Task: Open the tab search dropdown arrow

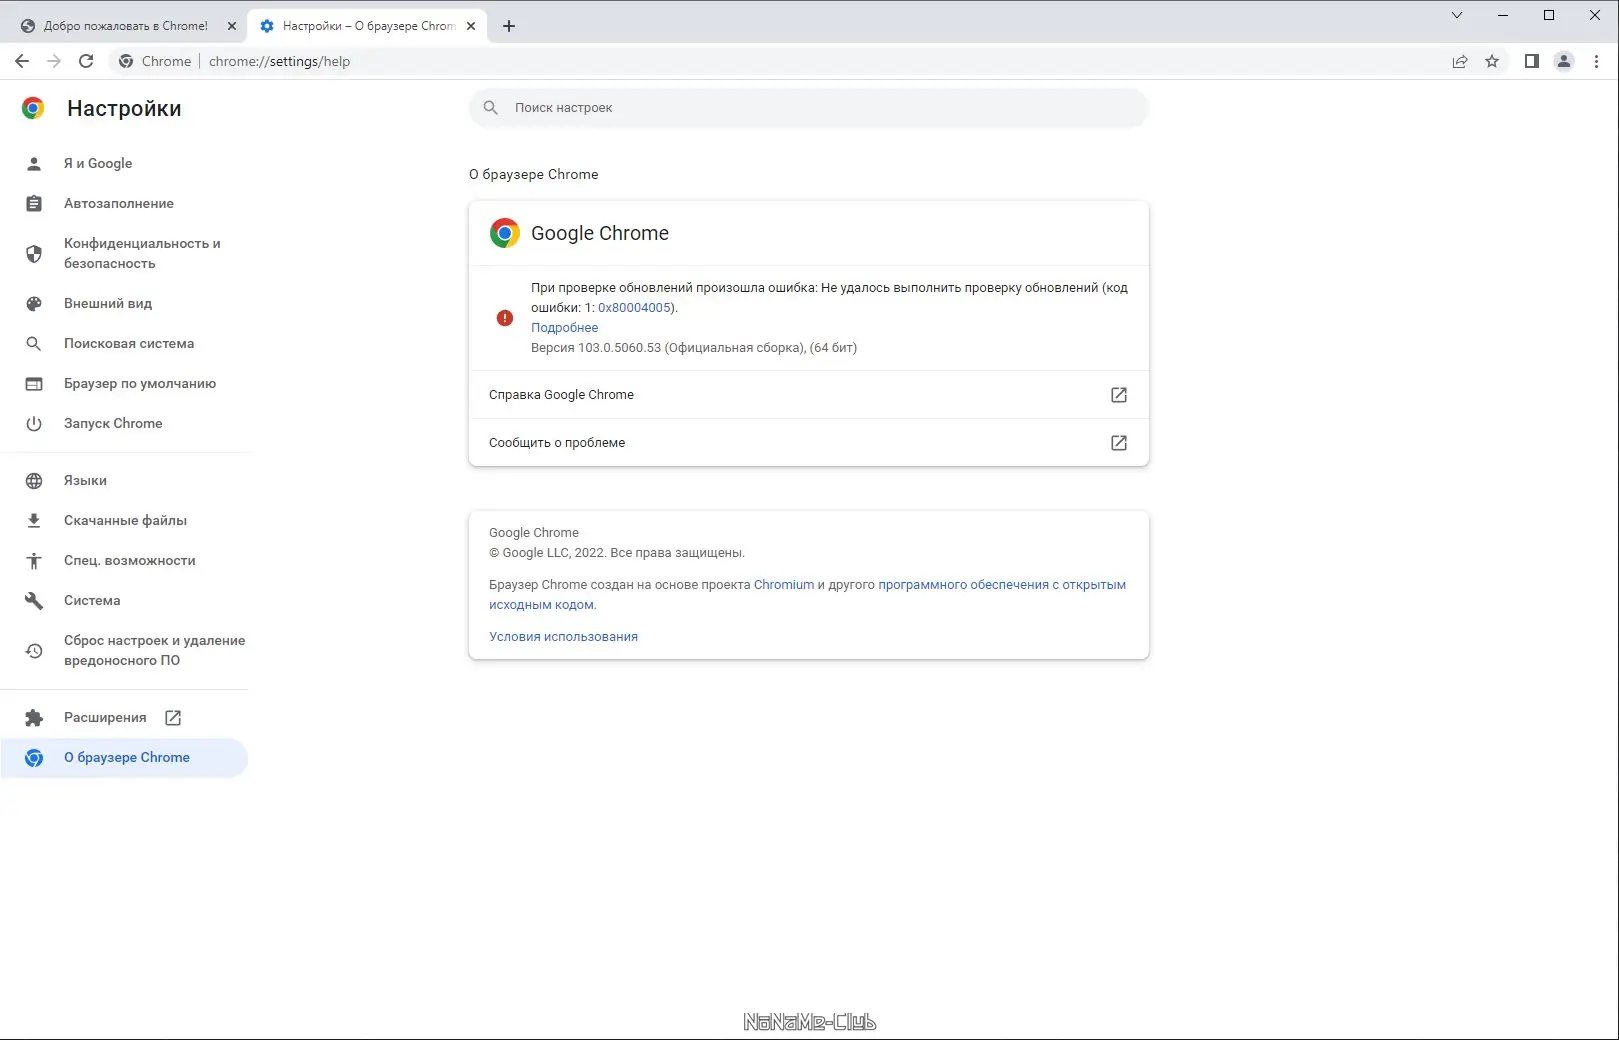Action: pos(1457,15)
